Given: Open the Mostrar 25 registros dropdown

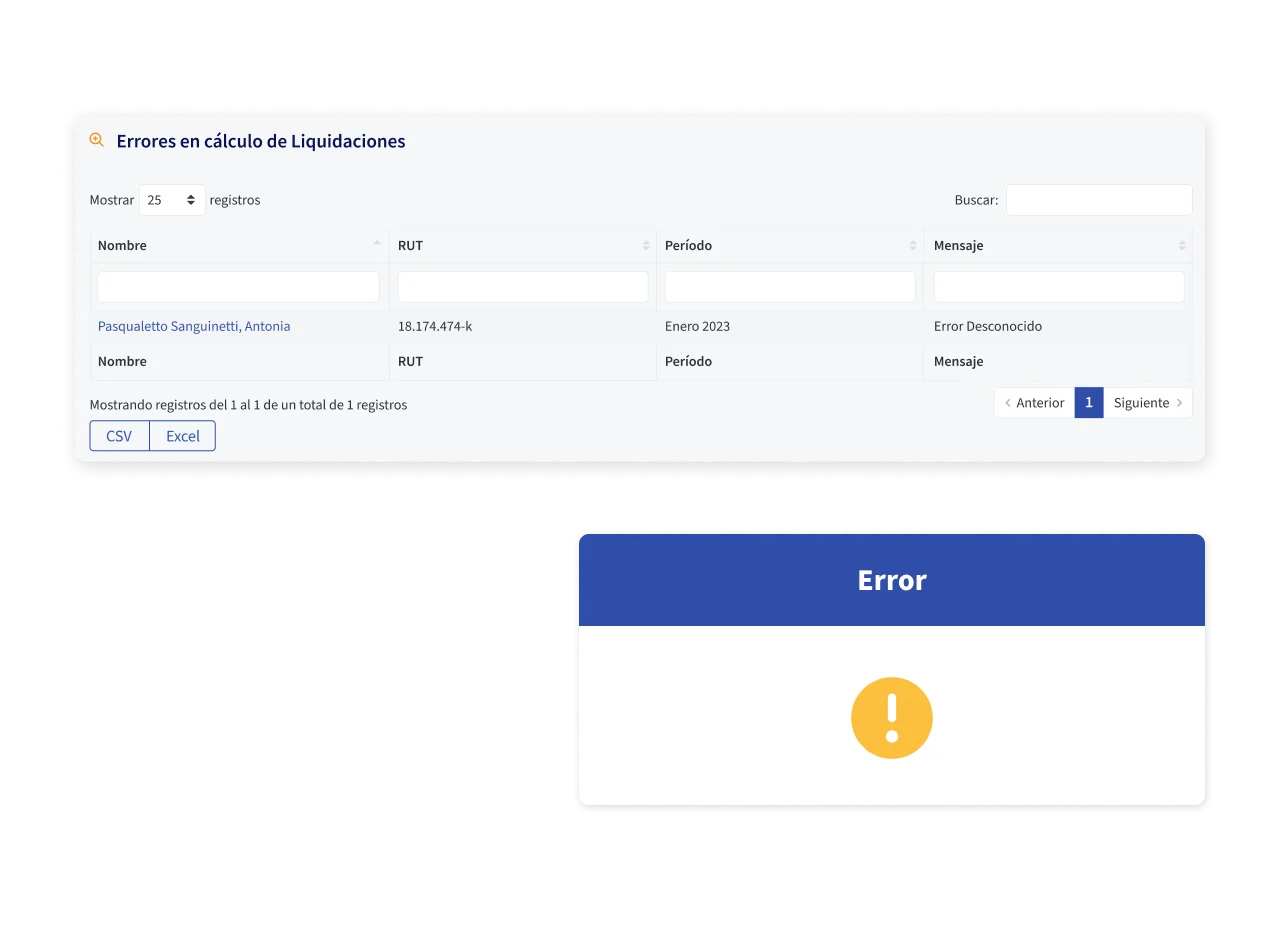Looking at the screenshot, I should (172, 200).
